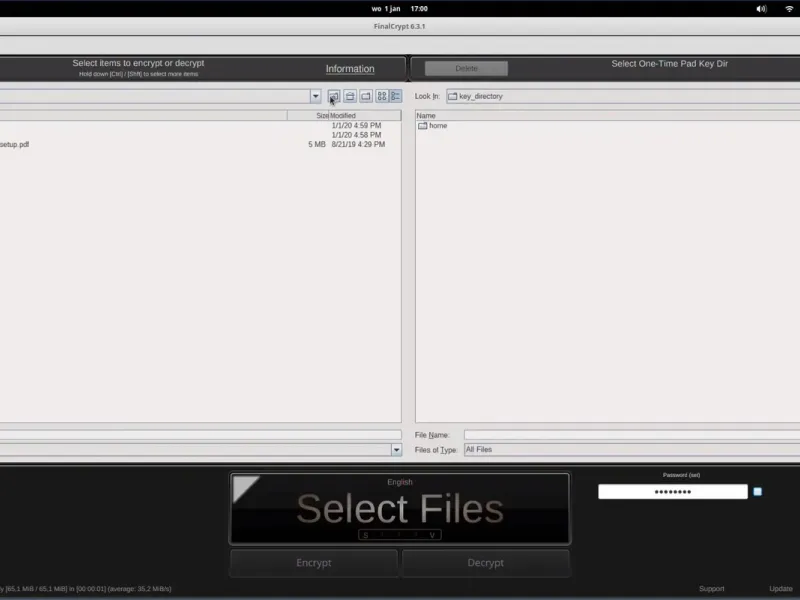Sort by the Size column header
Image resolution: width=800 pixels, height=600 pixels.
(308, 116)
